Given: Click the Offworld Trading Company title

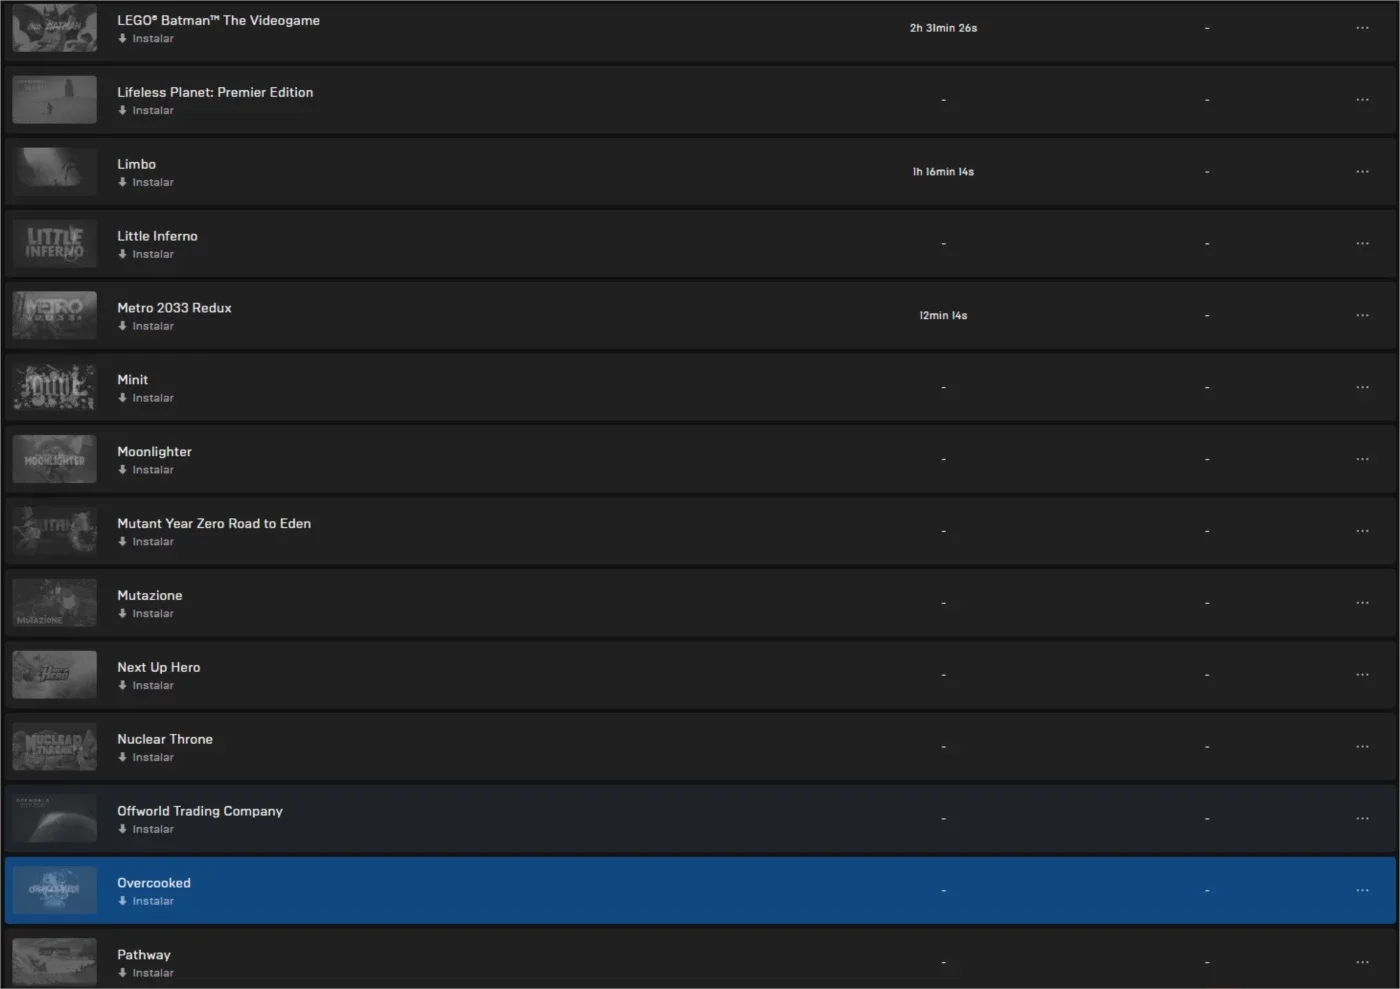Looking at the screenshot, I should pyautogui.click(x=200, y=812).
